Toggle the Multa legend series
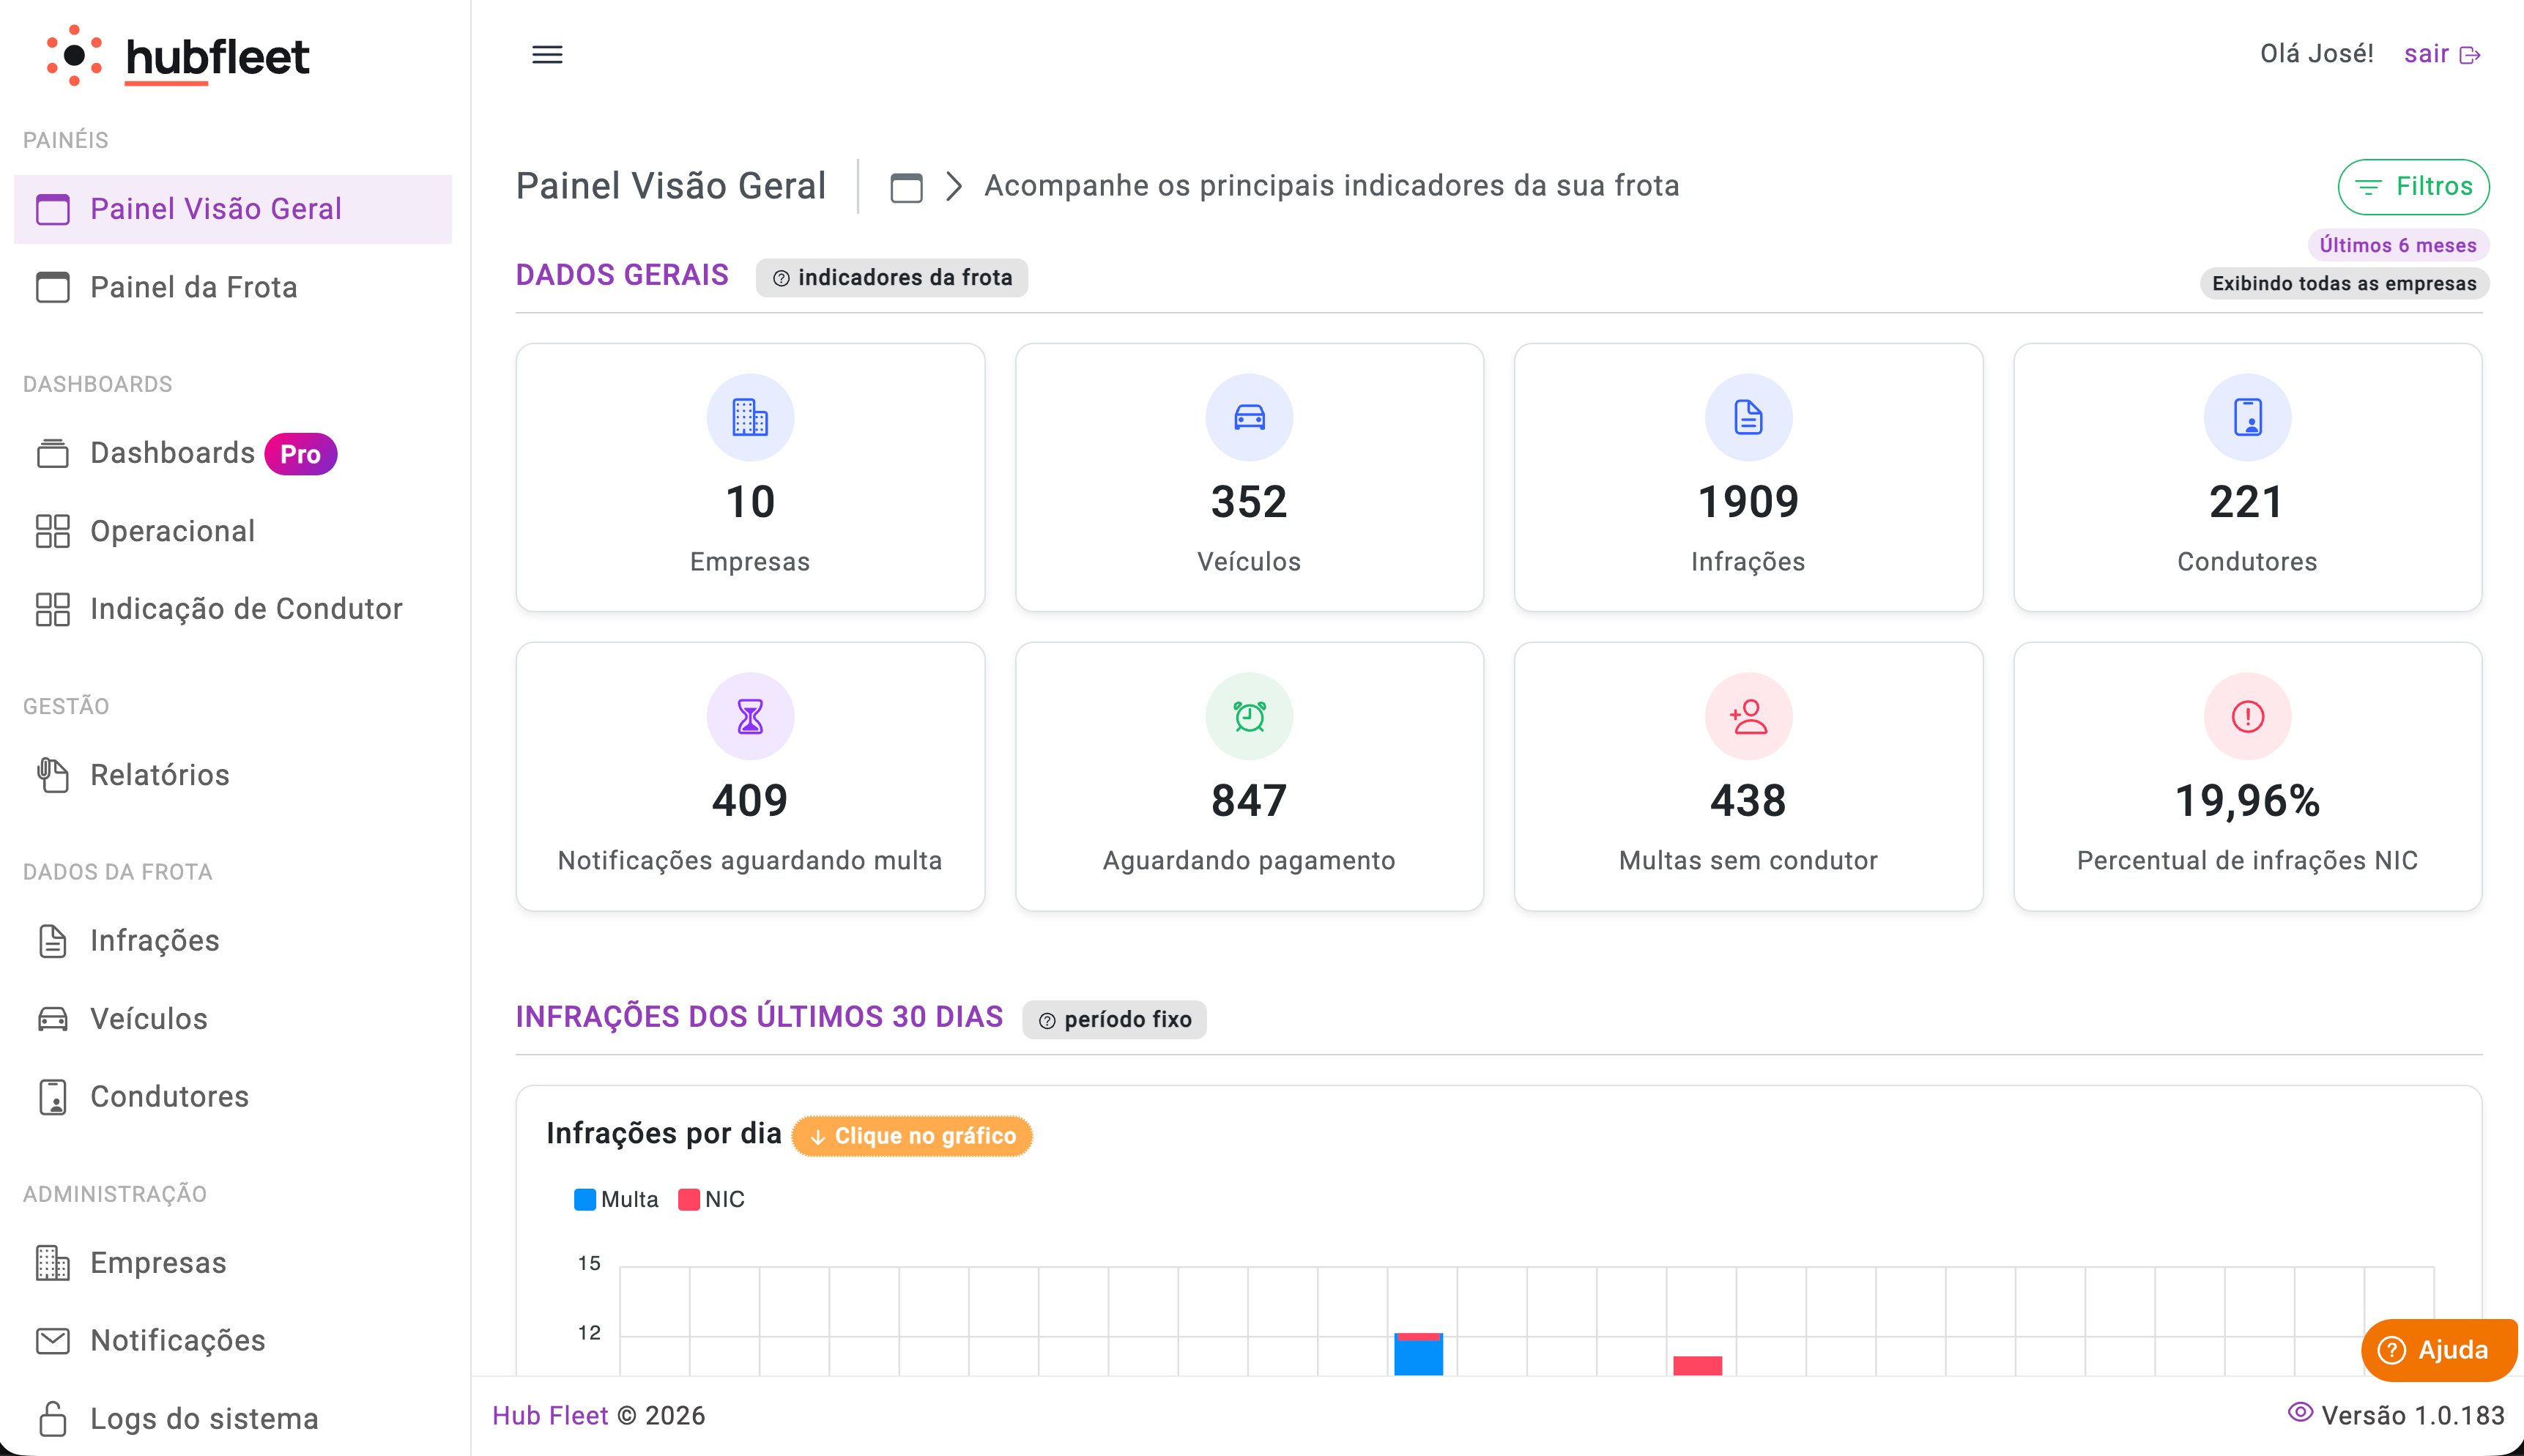2524x1456 pixels. tap(616, 1200)
